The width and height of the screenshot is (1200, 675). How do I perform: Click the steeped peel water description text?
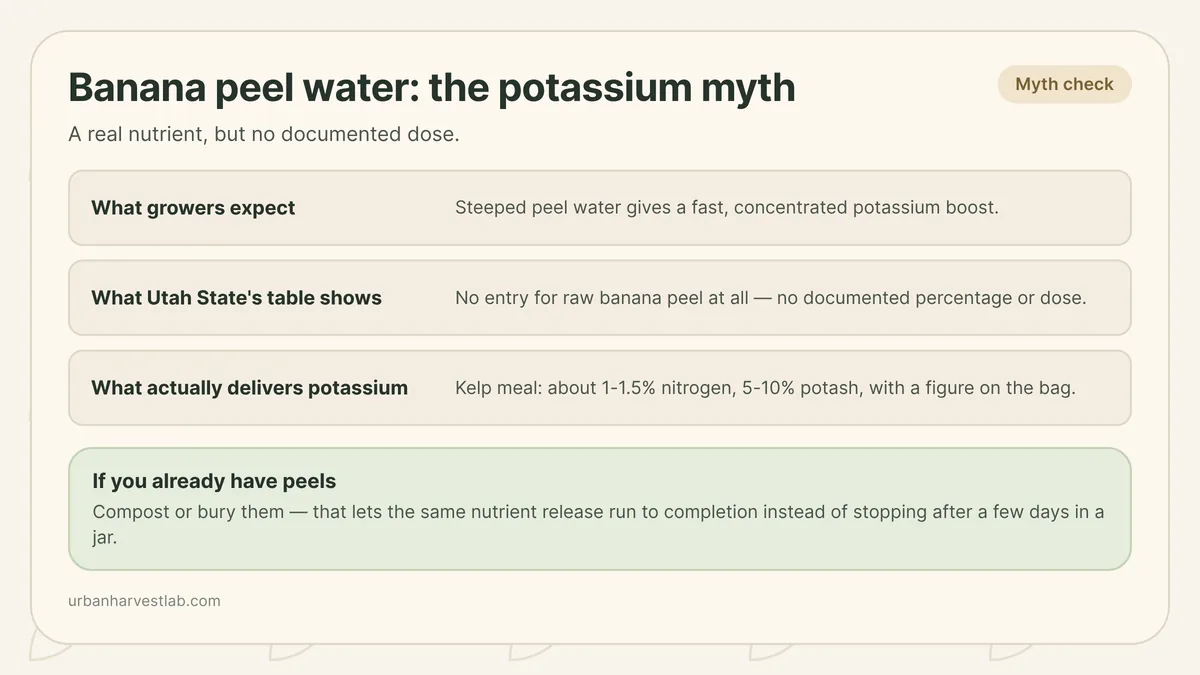pos(727,208)
